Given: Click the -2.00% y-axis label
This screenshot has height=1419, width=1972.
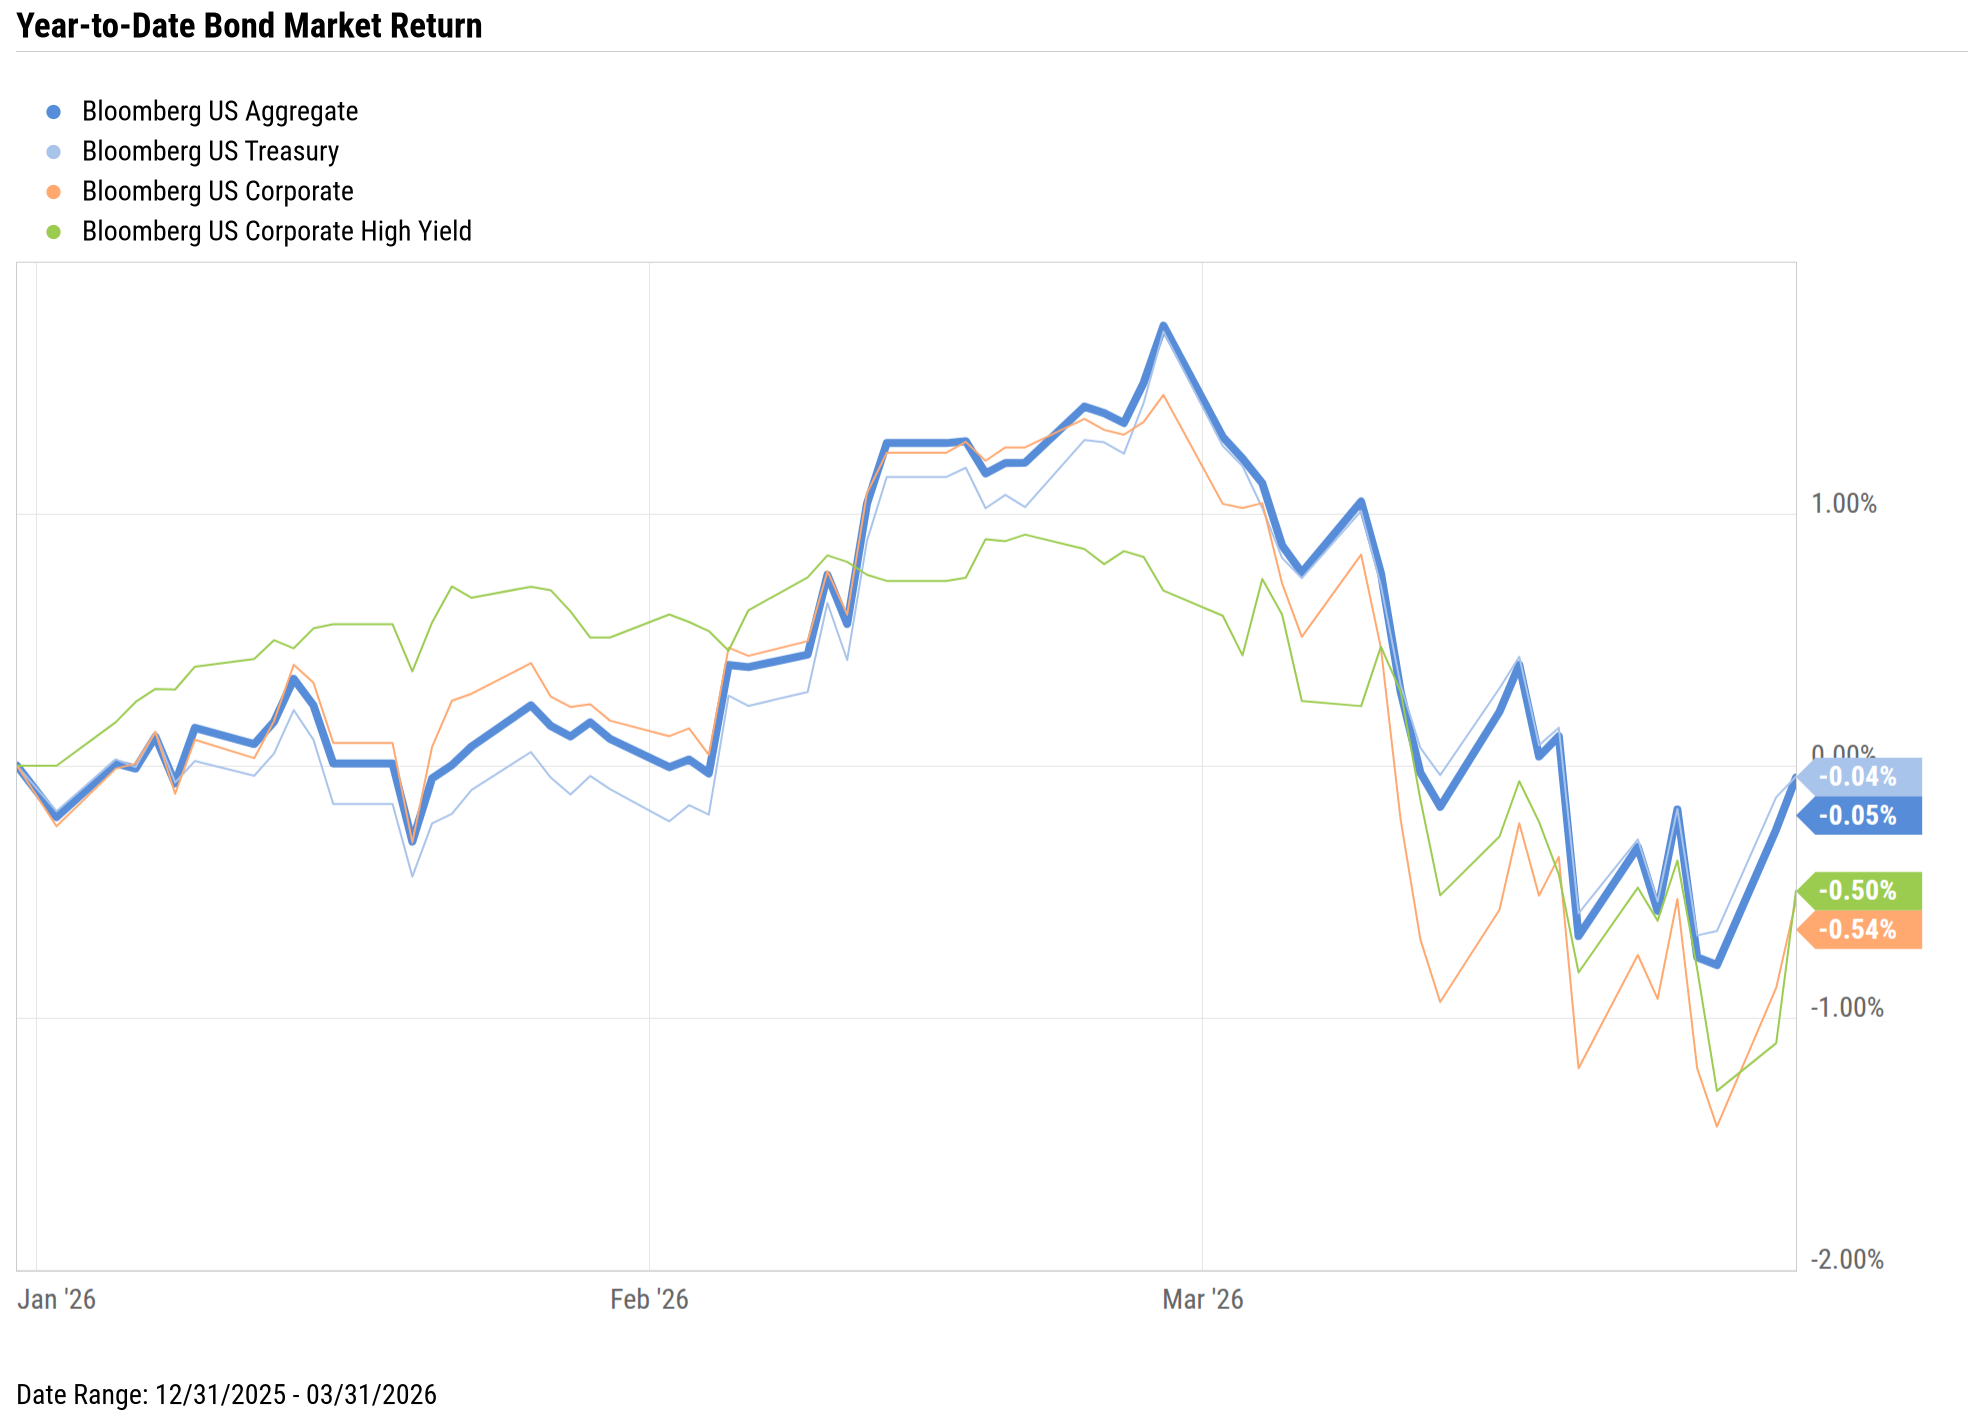Looking at the screenshot, I should tap(1846, 1260).
